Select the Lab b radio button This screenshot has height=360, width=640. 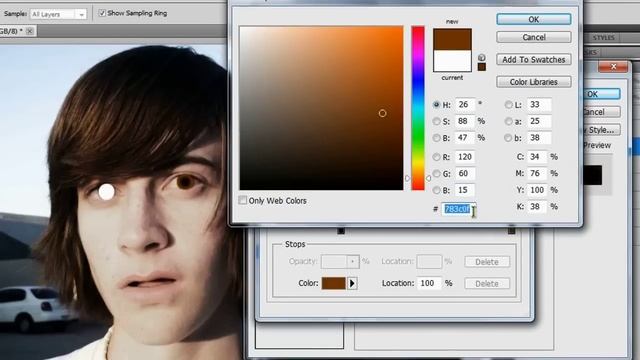click(509, 138)
